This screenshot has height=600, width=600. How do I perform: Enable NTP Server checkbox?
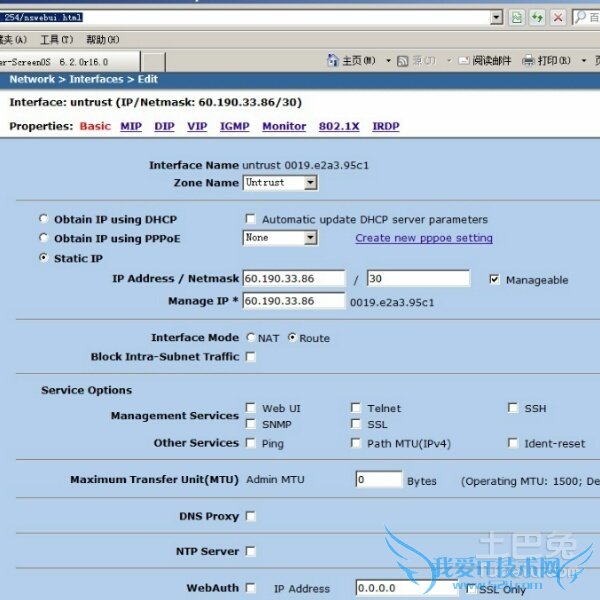(x=250, y=551)
